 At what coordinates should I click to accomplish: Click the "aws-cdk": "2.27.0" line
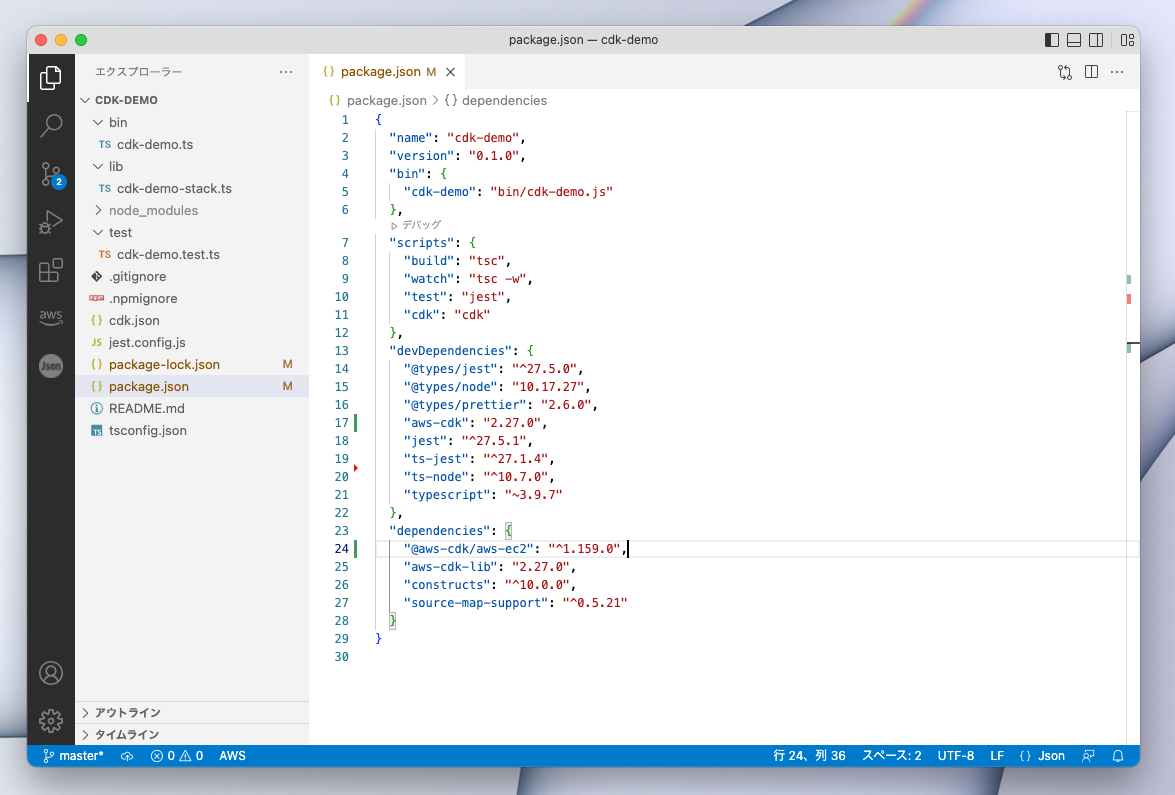(x=475, y=423)
